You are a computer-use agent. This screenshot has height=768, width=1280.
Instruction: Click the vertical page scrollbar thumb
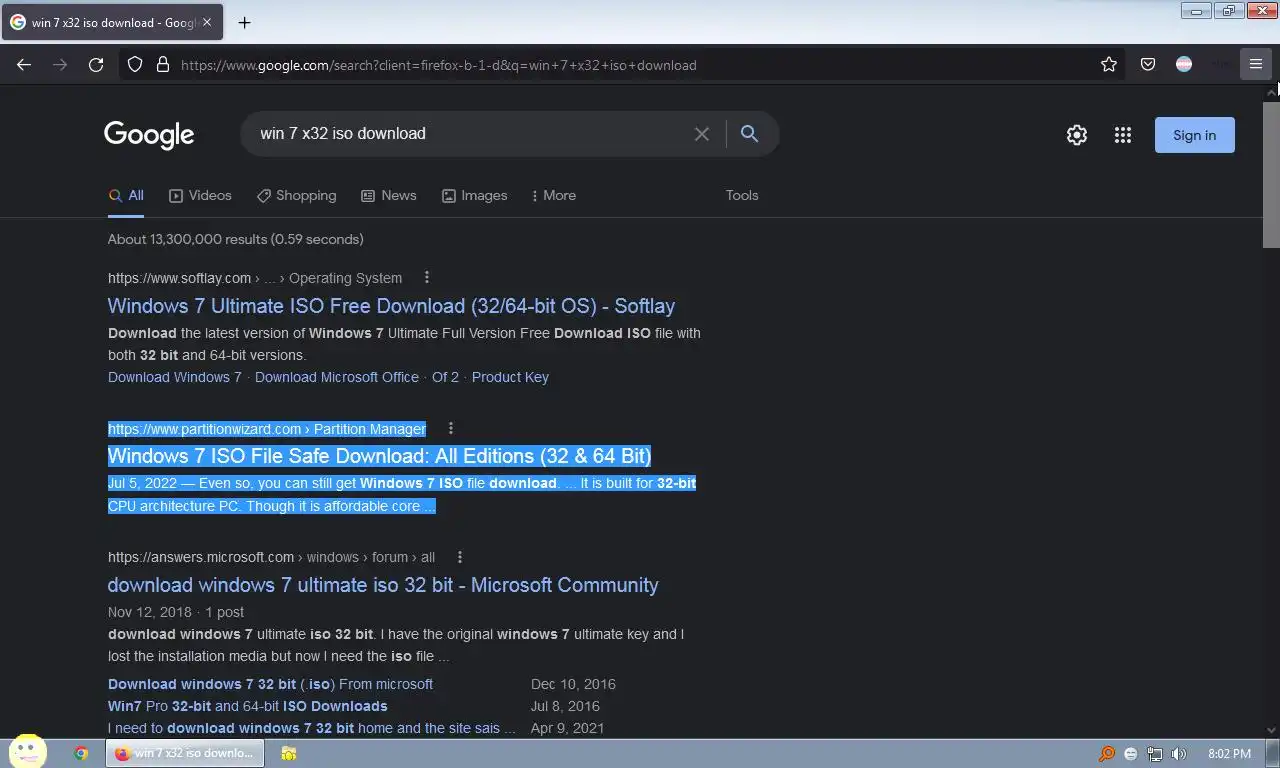pos(1271,173)
